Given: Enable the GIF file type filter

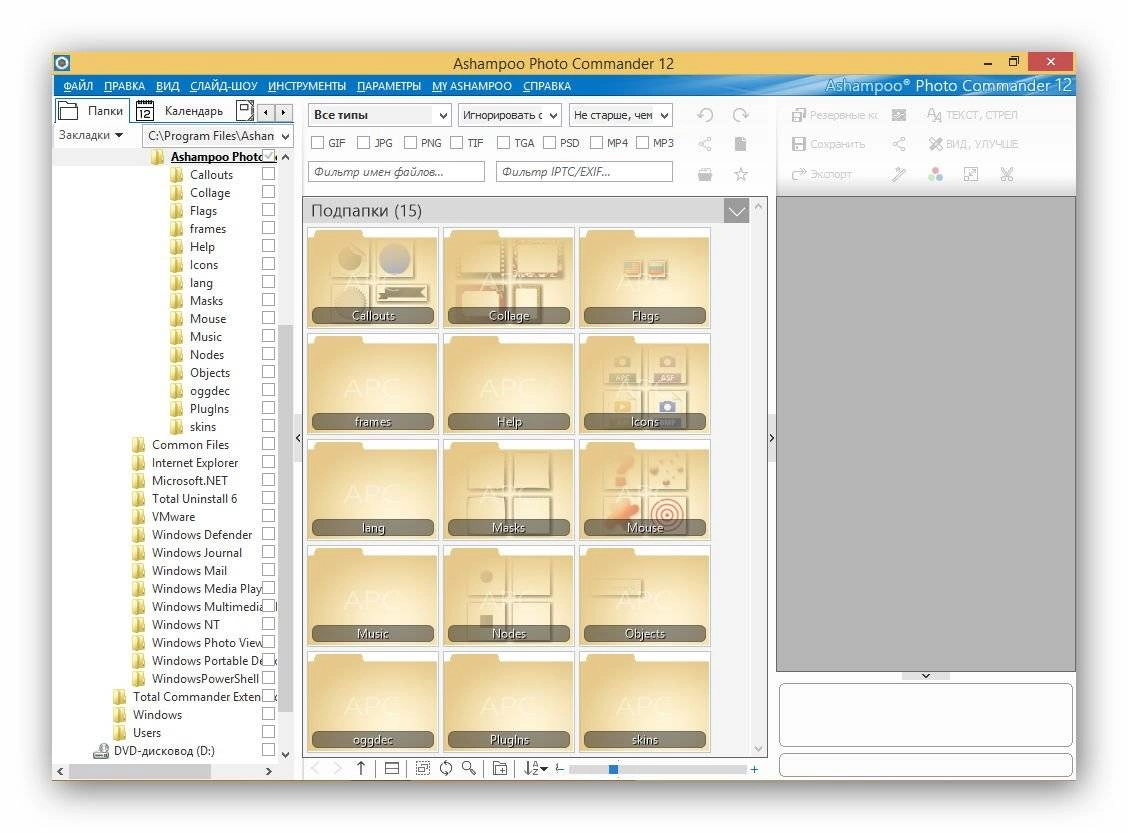Looking at the screenshot, I should [317, 143].
